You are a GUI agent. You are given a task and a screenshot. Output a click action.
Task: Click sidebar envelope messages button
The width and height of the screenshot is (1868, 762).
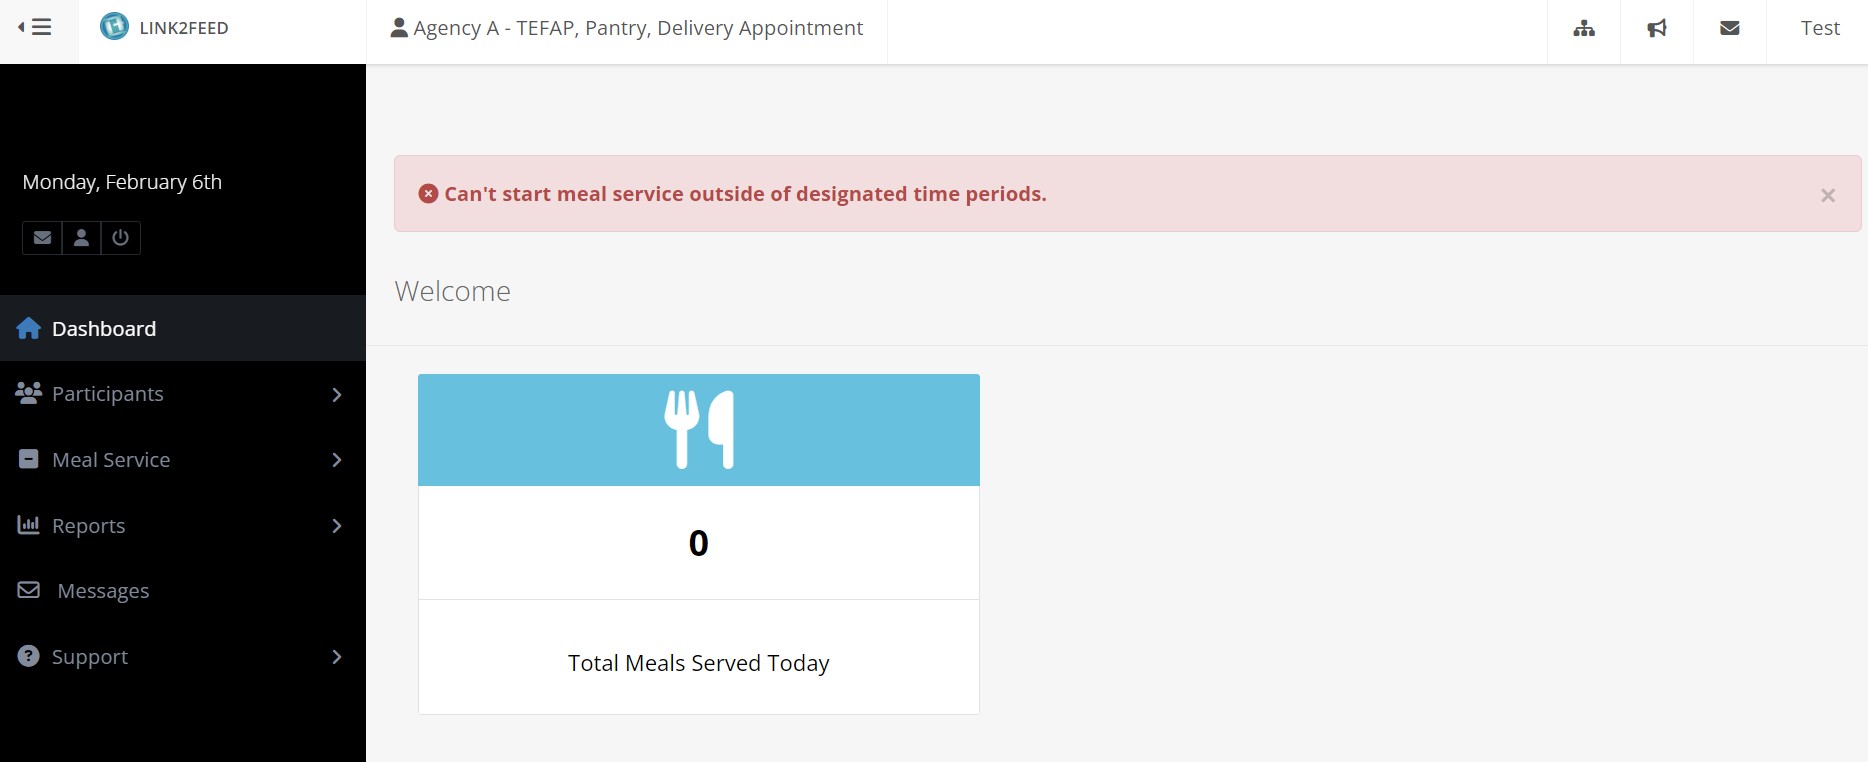[42, 238]
